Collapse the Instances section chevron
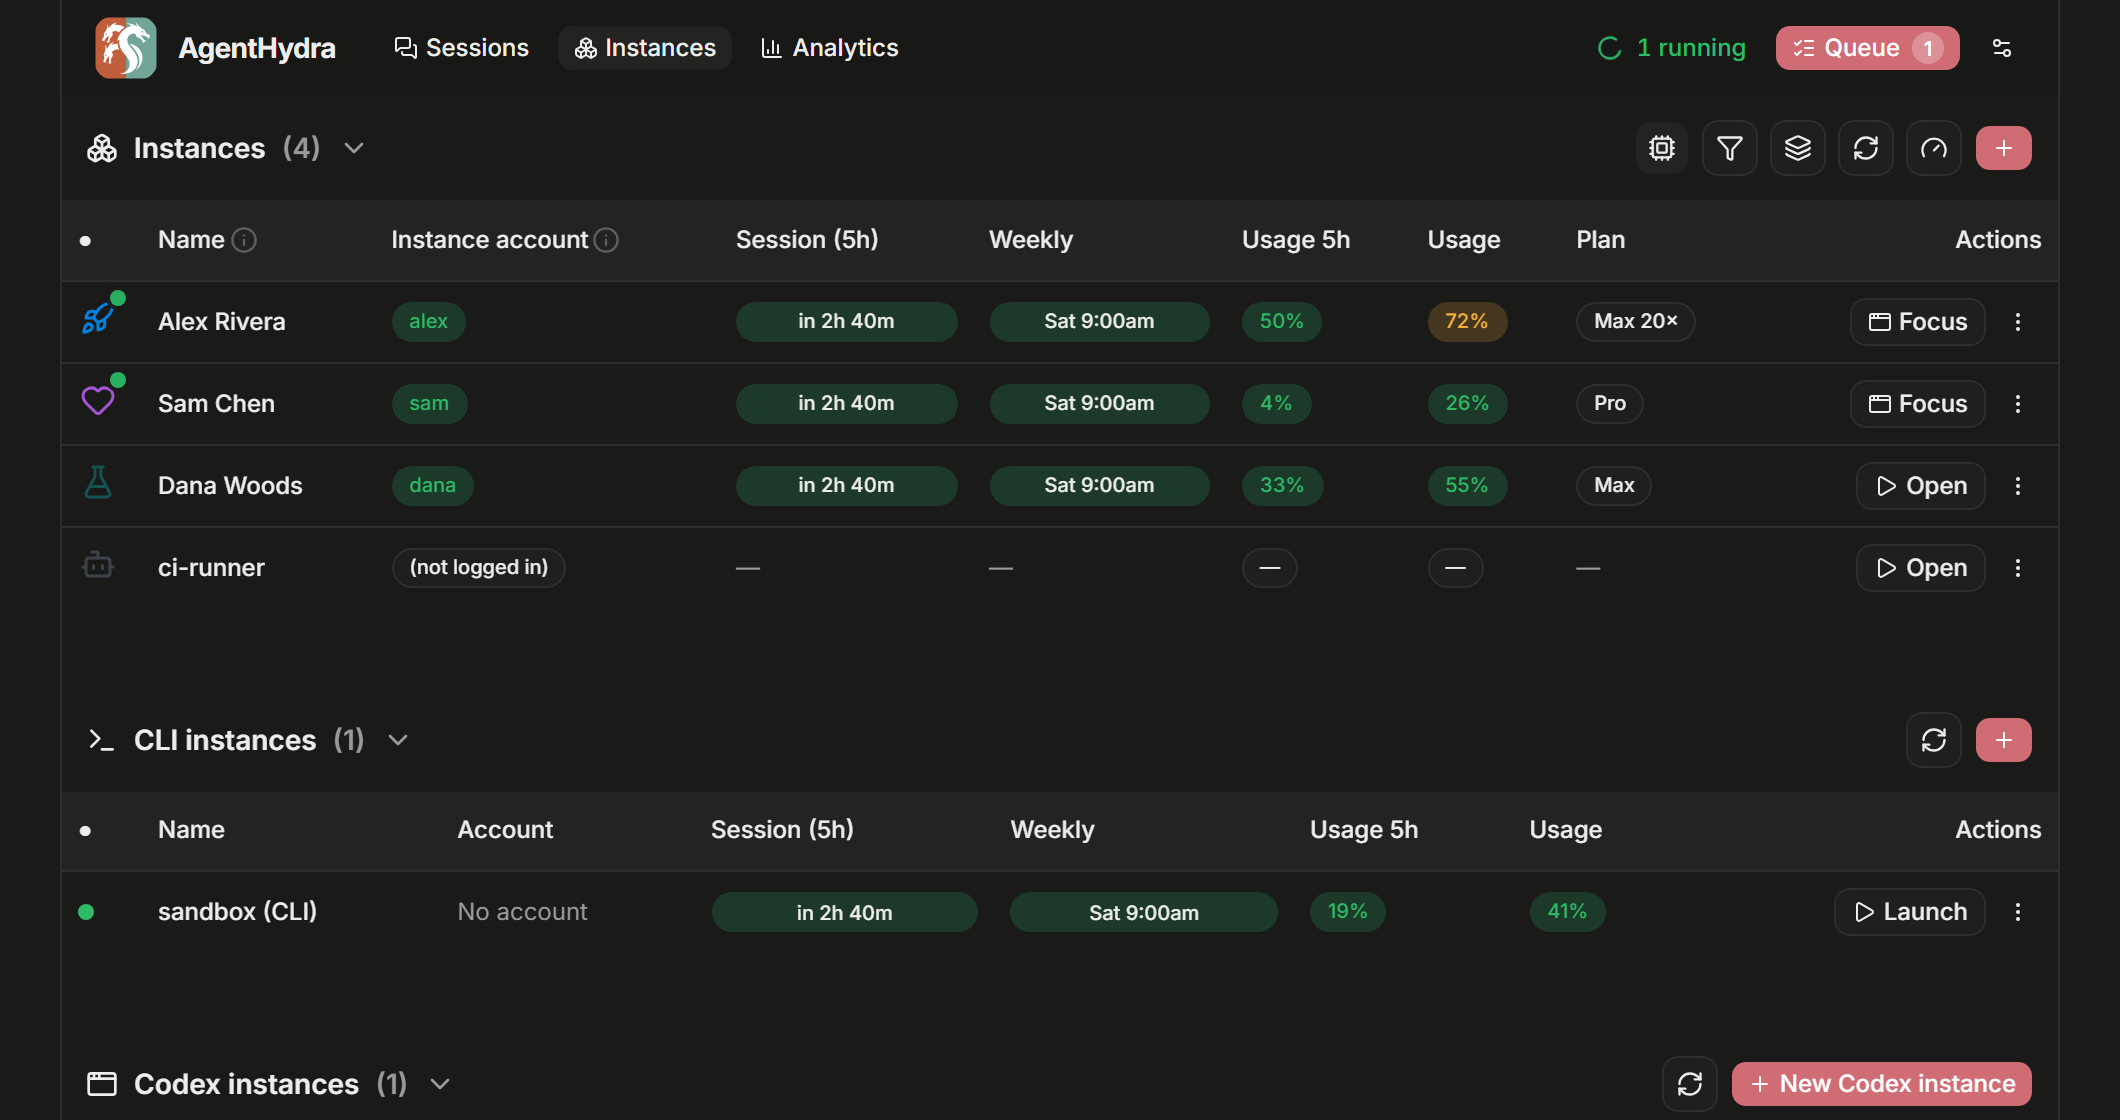 [x=354, y=148]
